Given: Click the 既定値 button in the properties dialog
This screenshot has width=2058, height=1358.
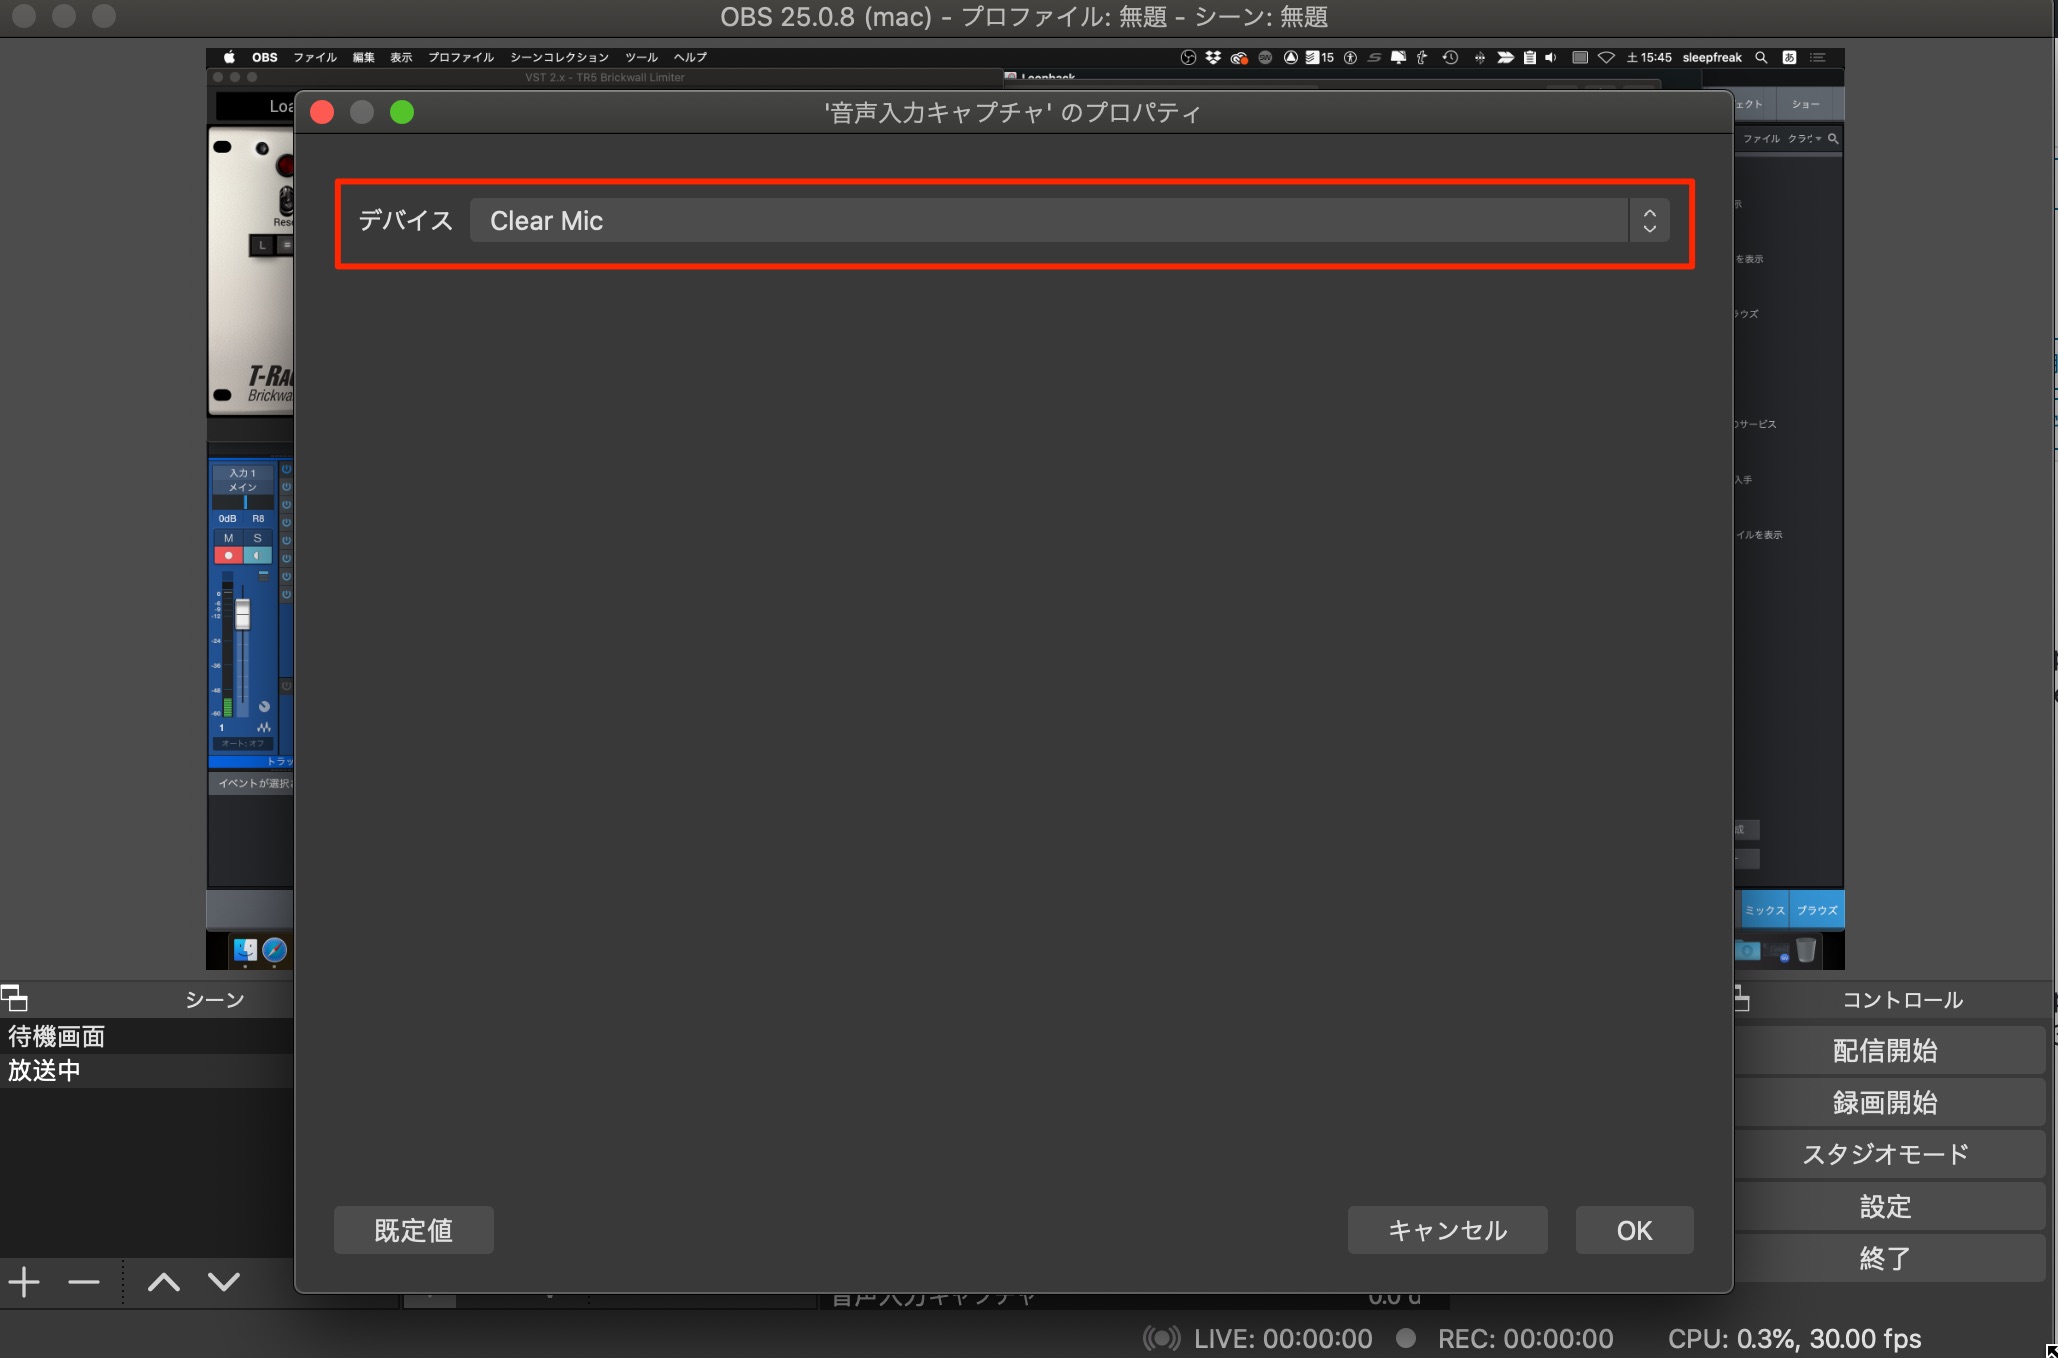Looking at the screenshot, I should coord(414,1230).
